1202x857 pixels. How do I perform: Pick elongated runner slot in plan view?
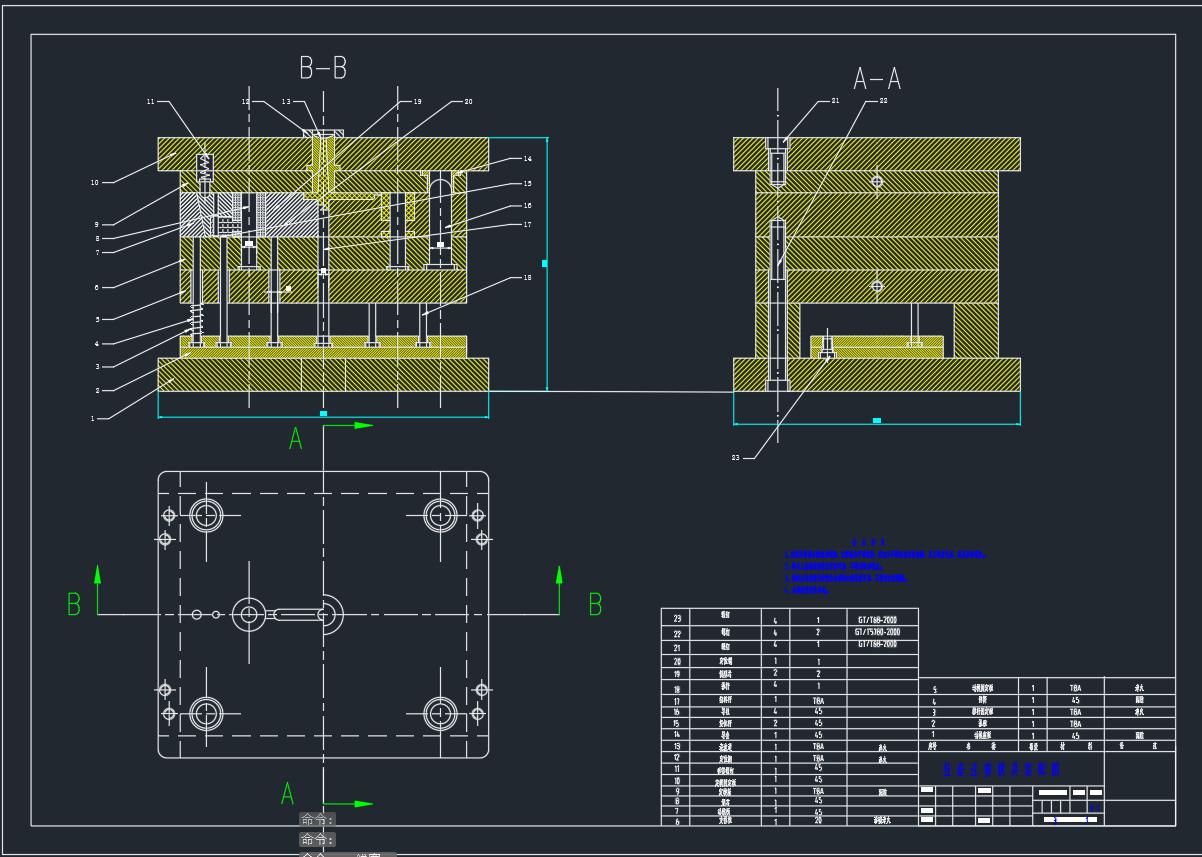click(x=298, y=614)
